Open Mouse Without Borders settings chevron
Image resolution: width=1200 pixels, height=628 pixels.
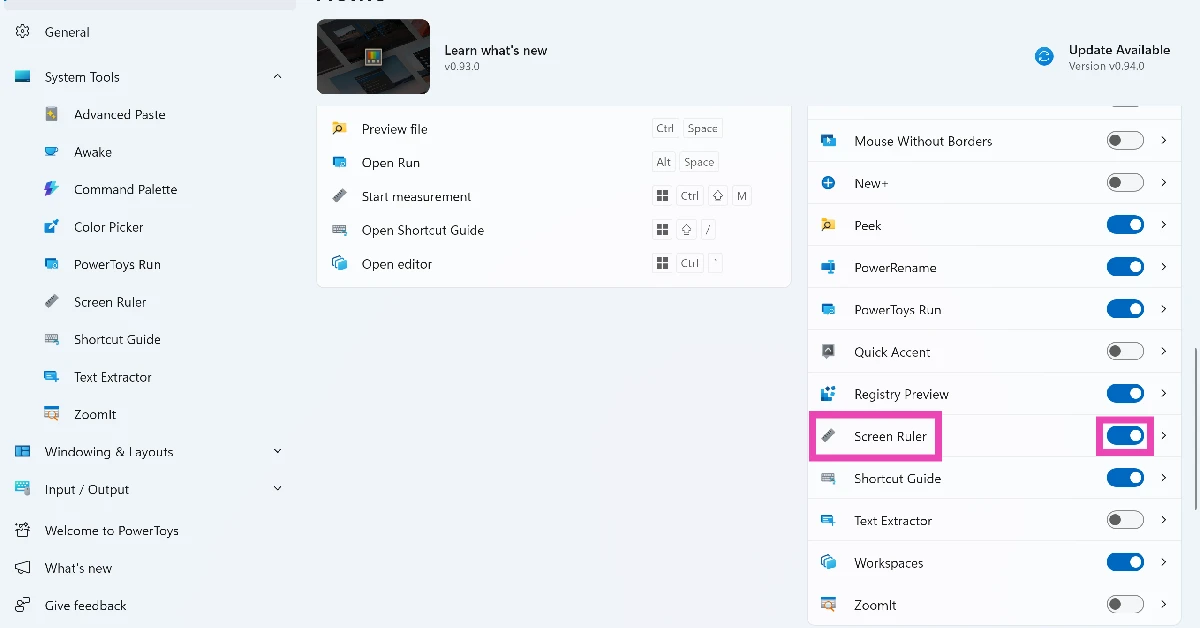point(1164,141)
